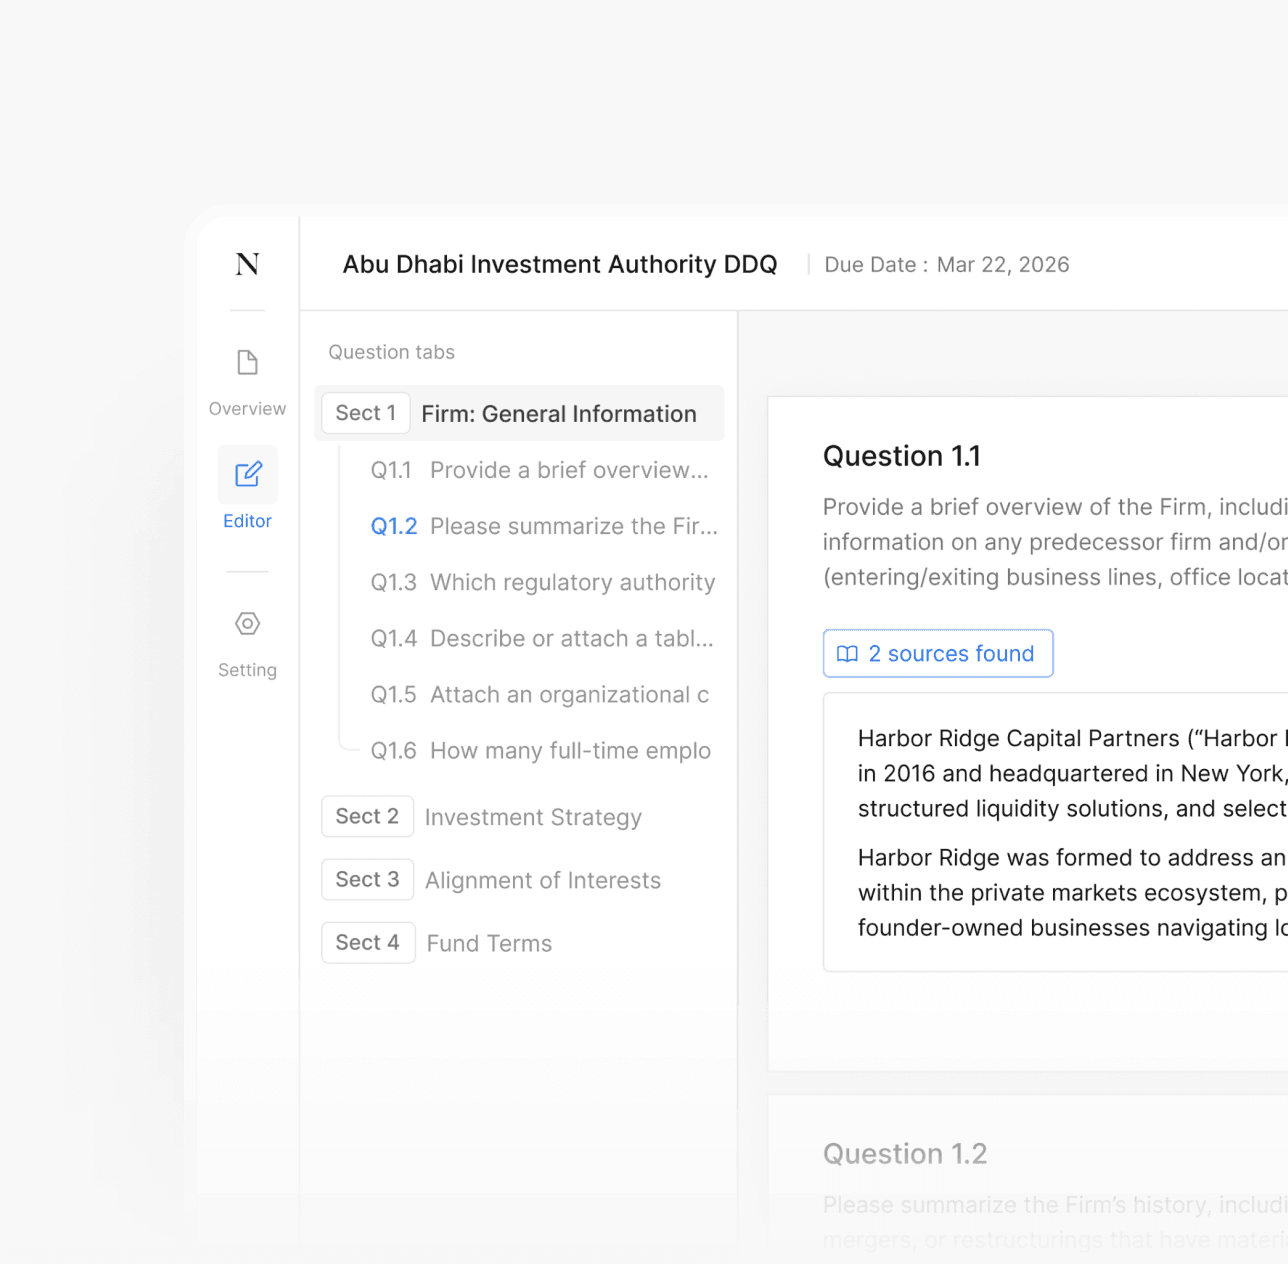Select the Editor pencil icon

coord(248,474)
